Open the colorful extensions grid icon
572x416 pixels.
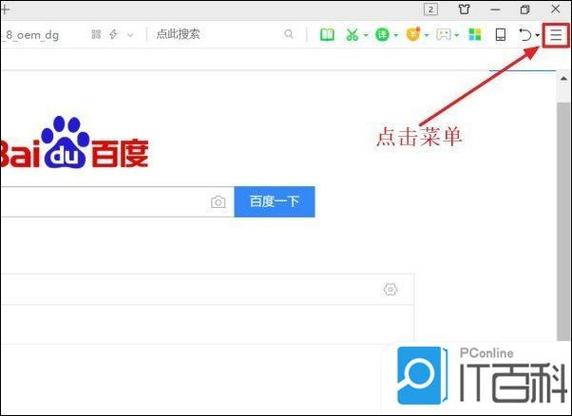[x=475, y=35]
